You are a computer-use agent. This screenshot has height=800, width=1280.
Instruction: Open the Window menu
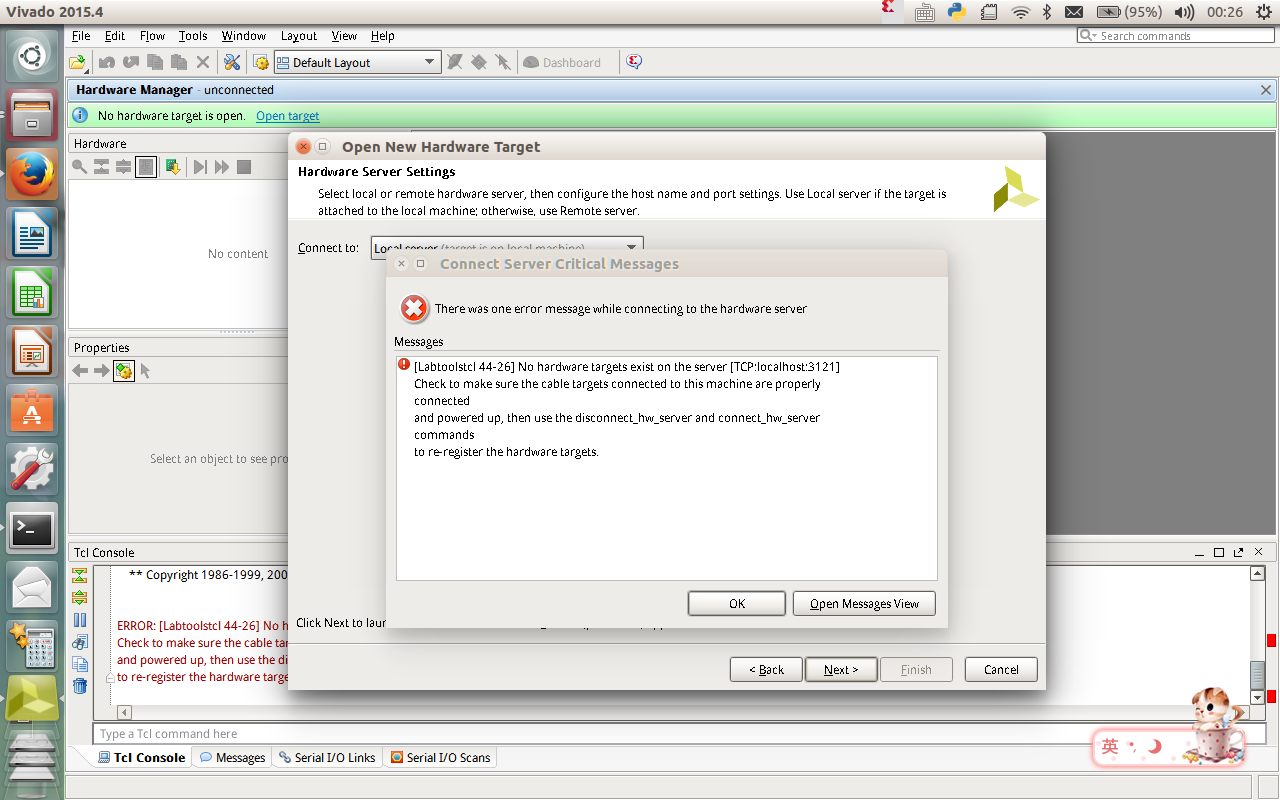tap(244, 36)
